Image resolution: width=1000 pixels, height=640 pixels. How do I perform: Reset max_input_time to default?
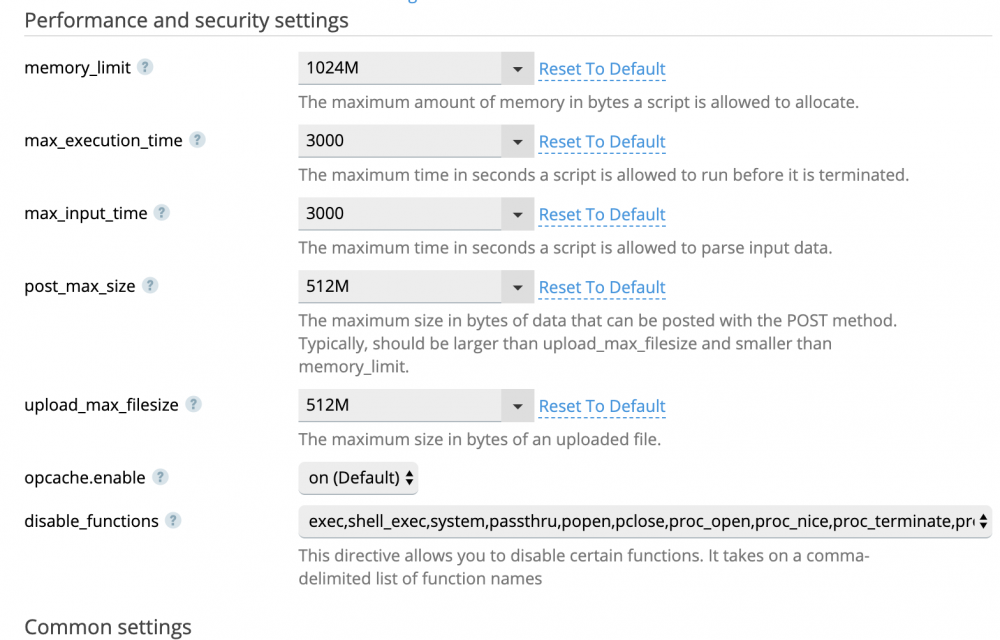(602, 214)
